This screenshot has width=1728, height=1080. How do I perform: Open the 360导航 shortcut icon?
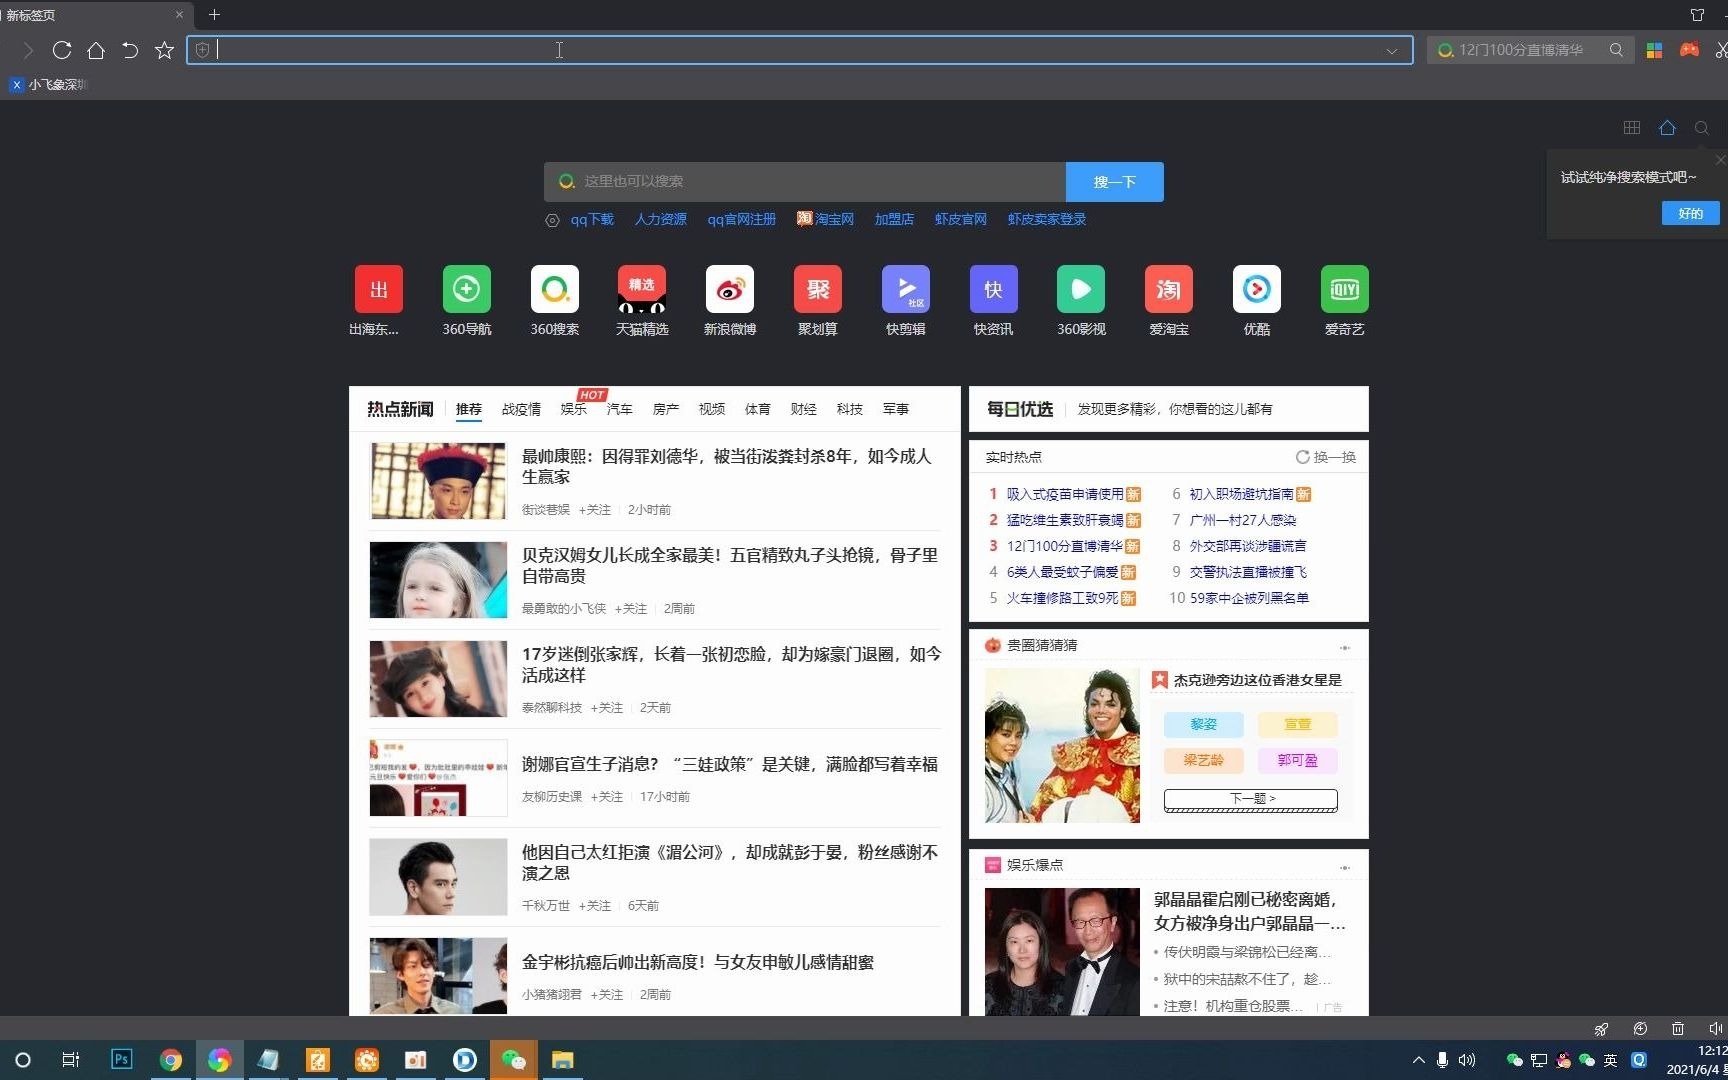click(x=467, y=290)
